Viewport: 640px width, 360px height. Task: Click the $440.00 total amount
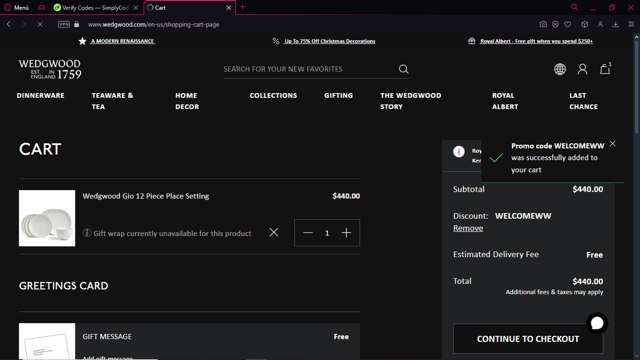point(587,281)
